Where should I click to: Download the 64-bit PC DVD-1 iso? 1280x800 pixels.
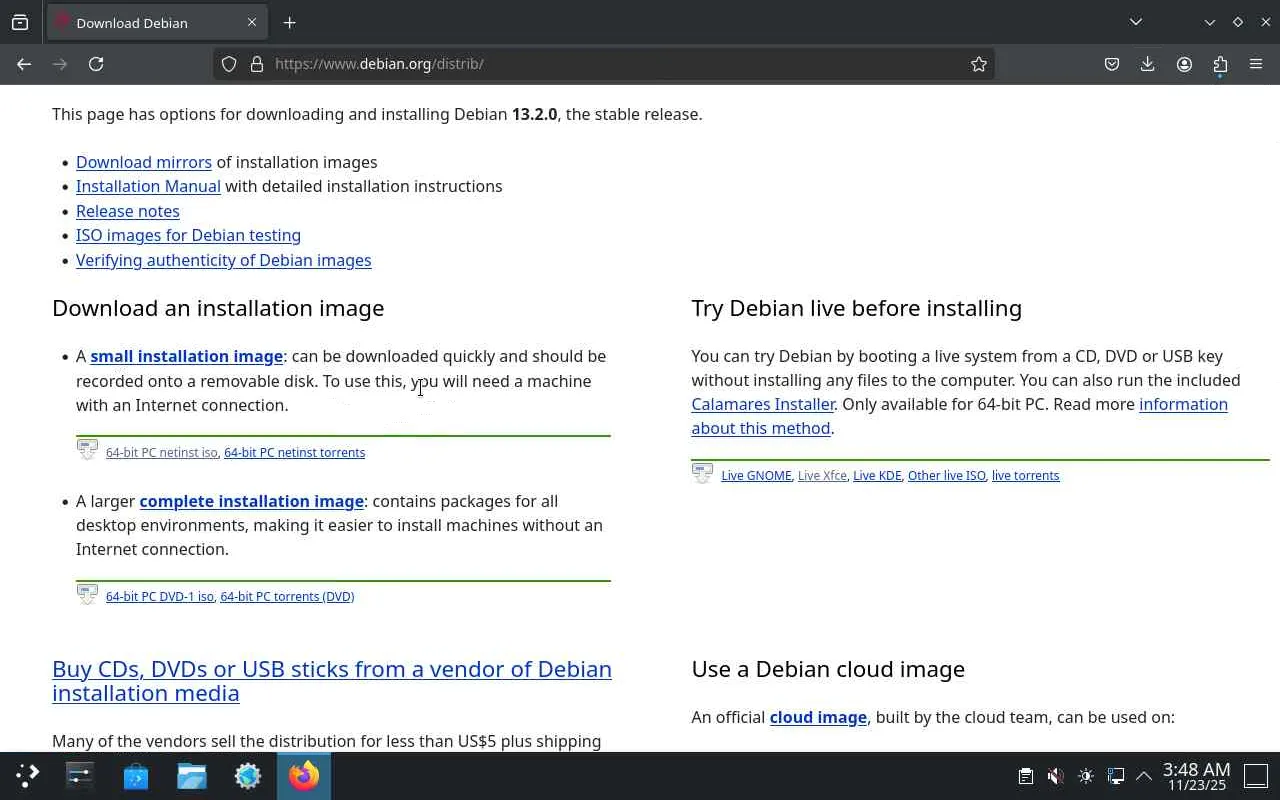[160, 596]
